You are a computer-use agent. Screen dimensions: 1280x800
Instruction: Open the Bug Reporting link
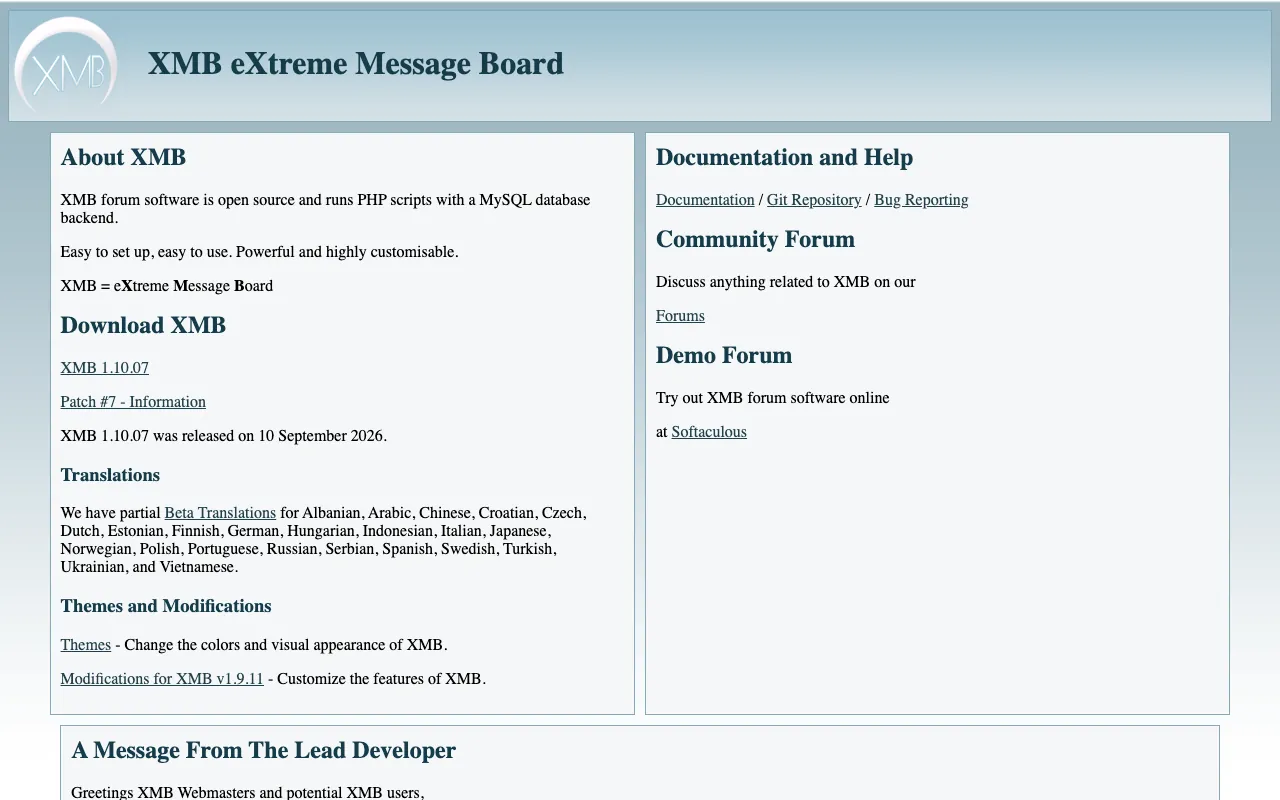pyautogui.click(x=921, y=200)
